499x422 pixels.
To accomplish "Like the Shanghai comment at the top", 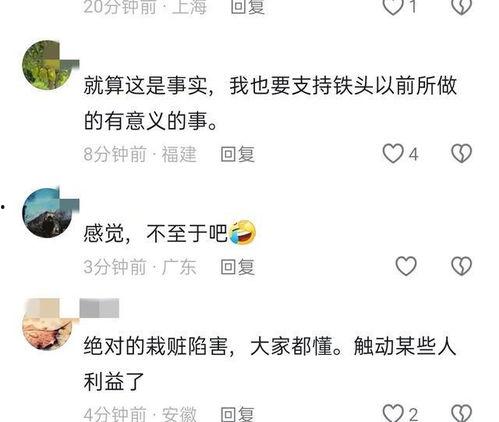I will click(x=393, y=7).
